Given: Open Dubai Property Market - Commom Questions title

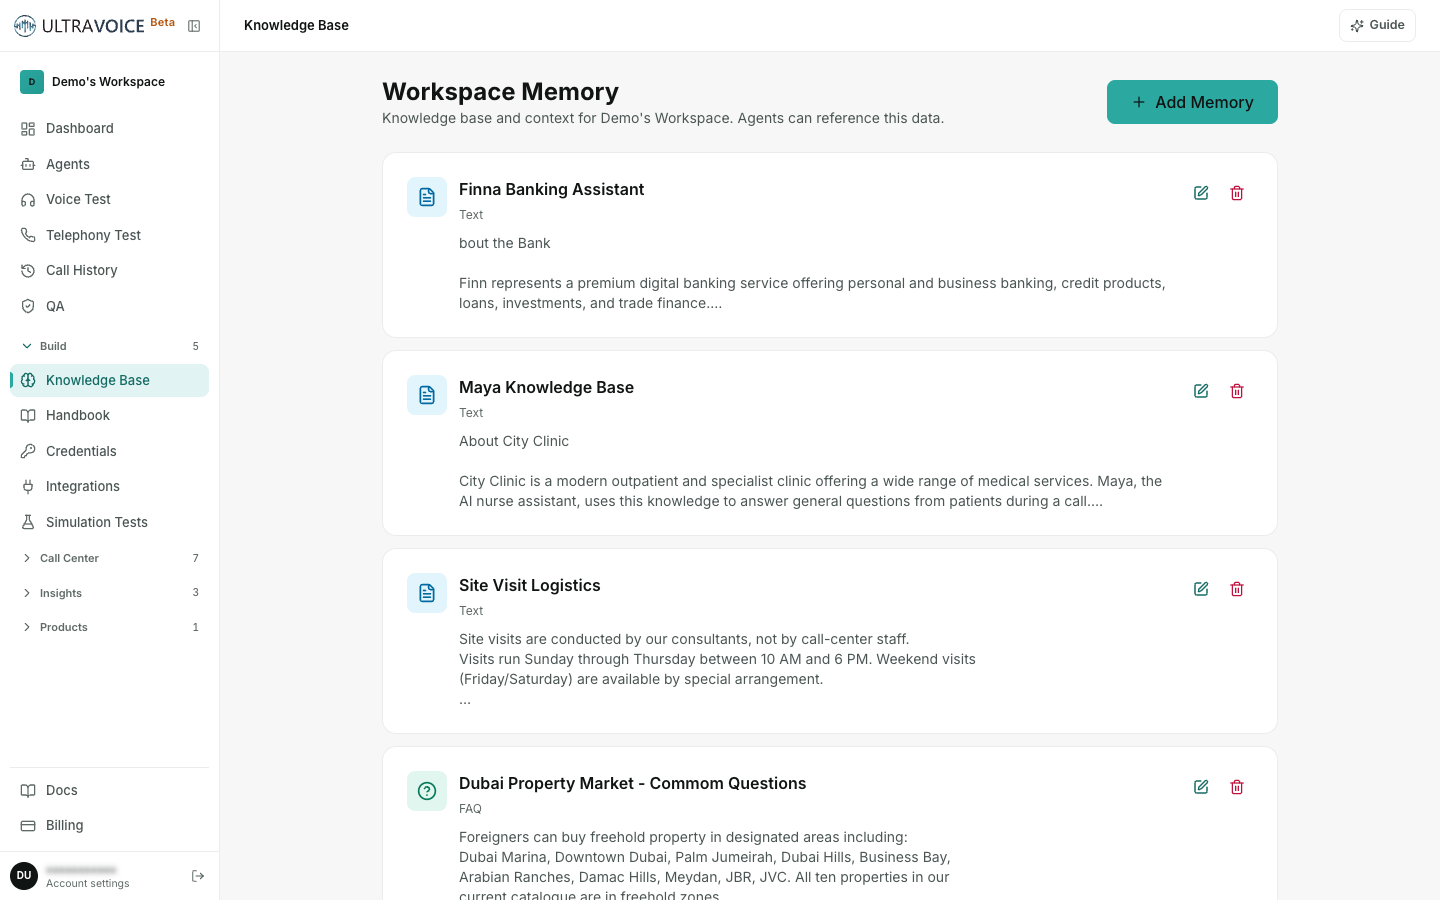Looking at the screenshot, I should (632, 783).
